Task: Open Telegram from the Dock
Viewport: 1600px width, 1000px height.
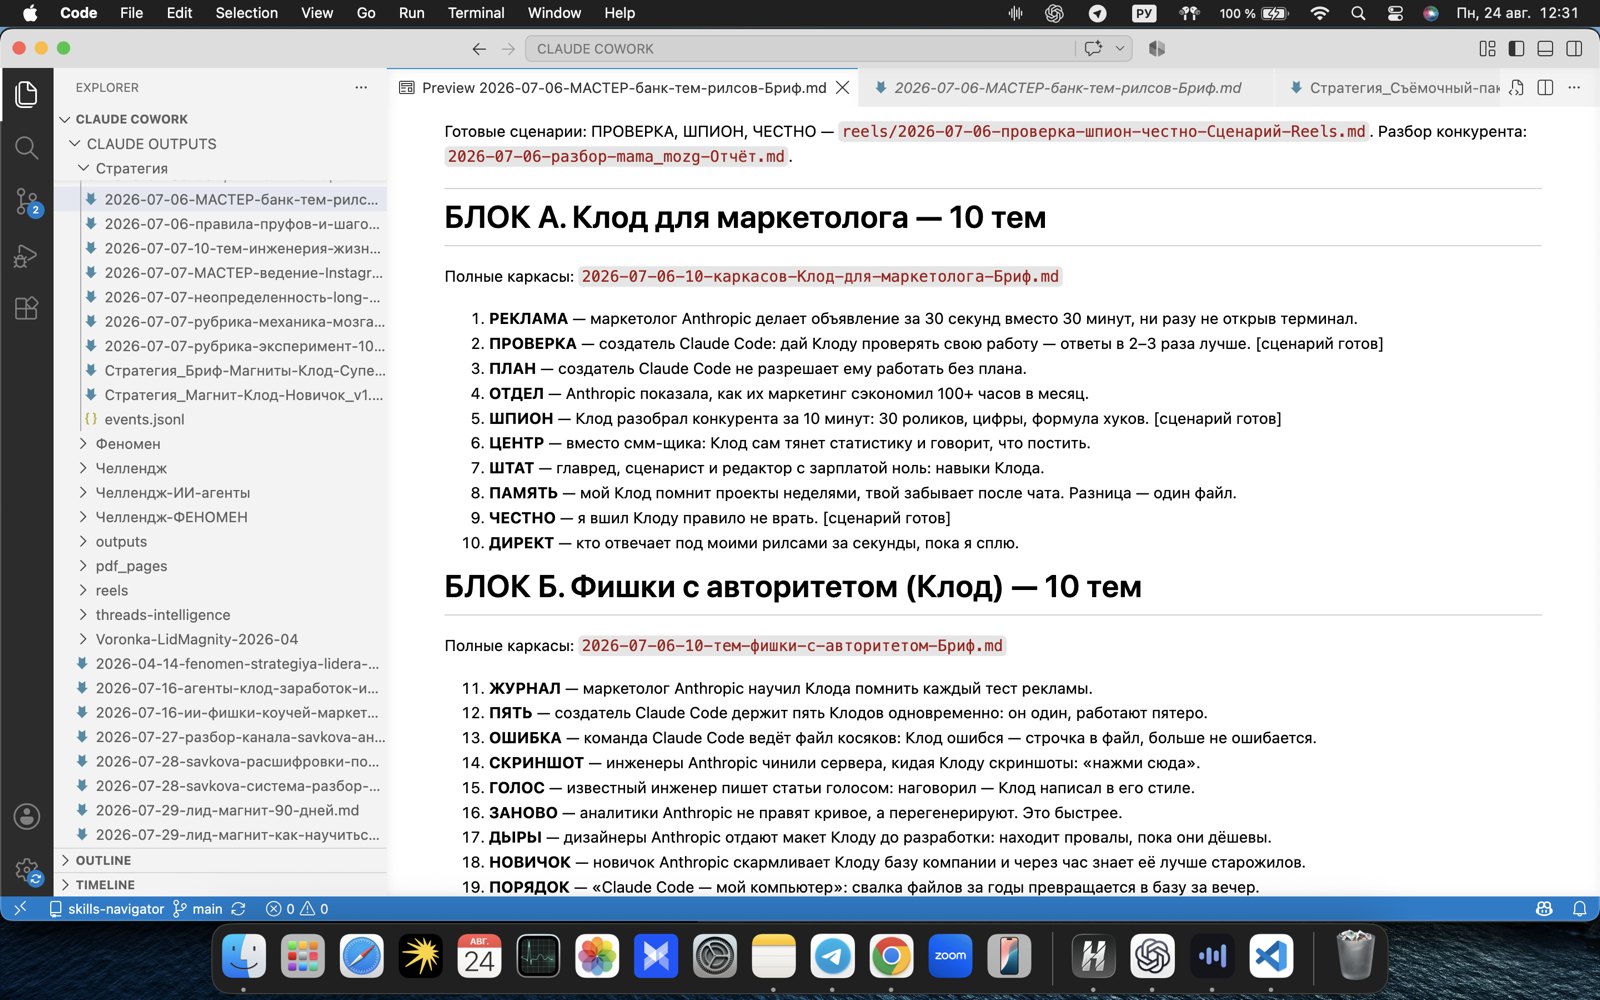Action: (x=832, y=957)
